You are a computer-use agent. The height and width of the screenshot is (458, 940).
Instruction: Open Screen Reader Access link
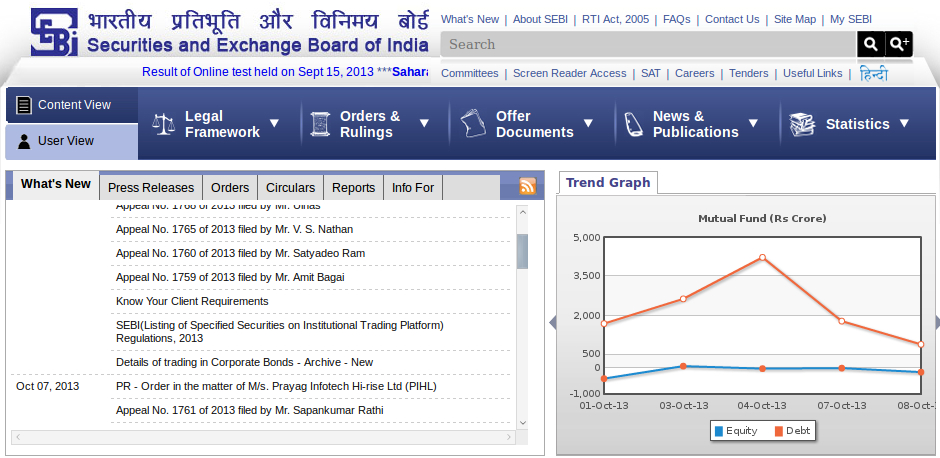[570, 73]
